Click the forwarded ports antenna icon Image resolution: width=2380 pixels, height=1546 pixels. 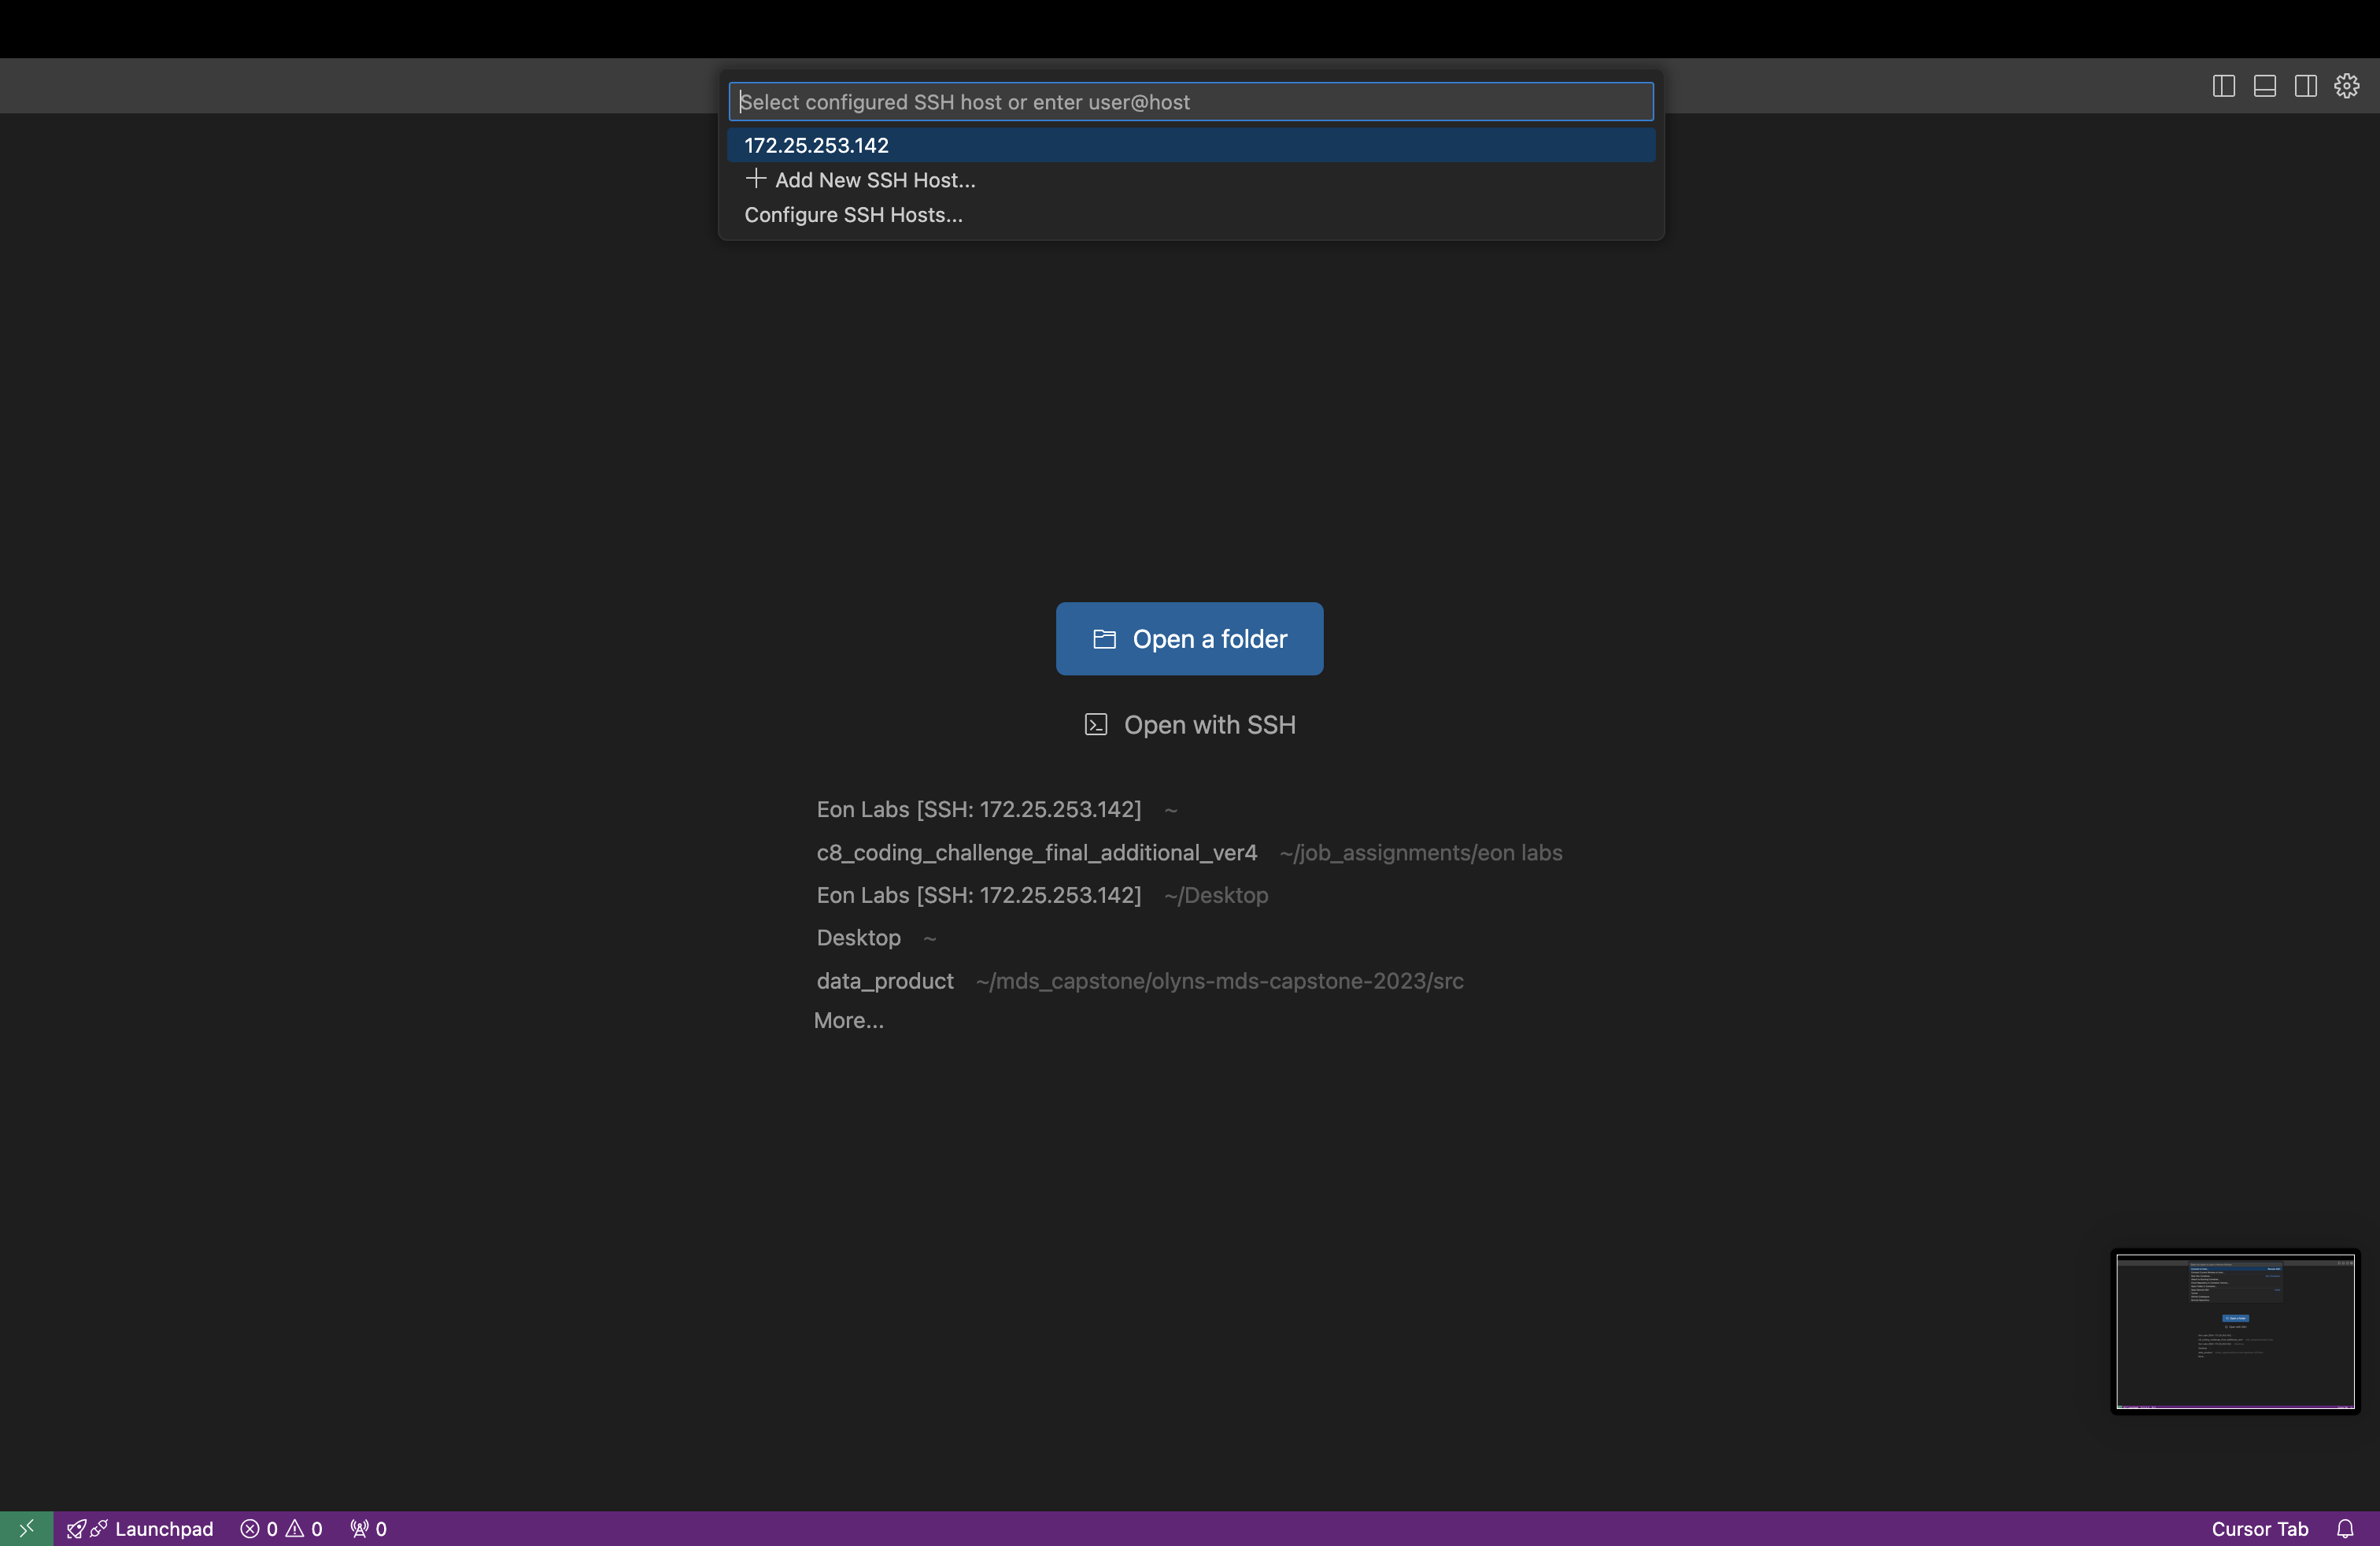point(368,1528)
